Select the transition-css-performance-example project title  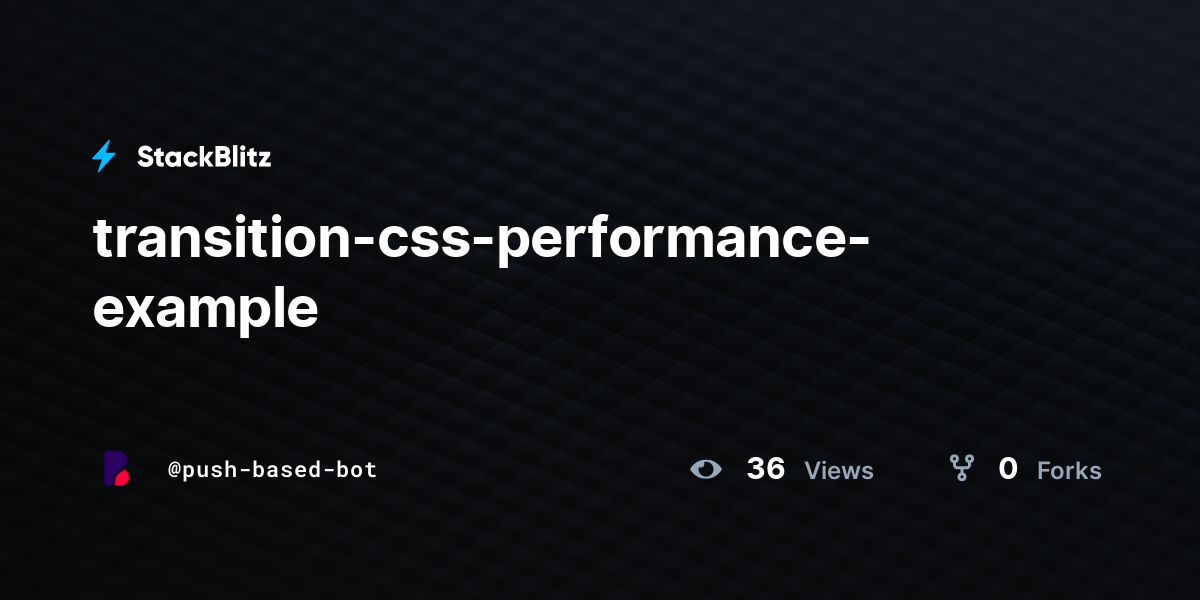481,272
